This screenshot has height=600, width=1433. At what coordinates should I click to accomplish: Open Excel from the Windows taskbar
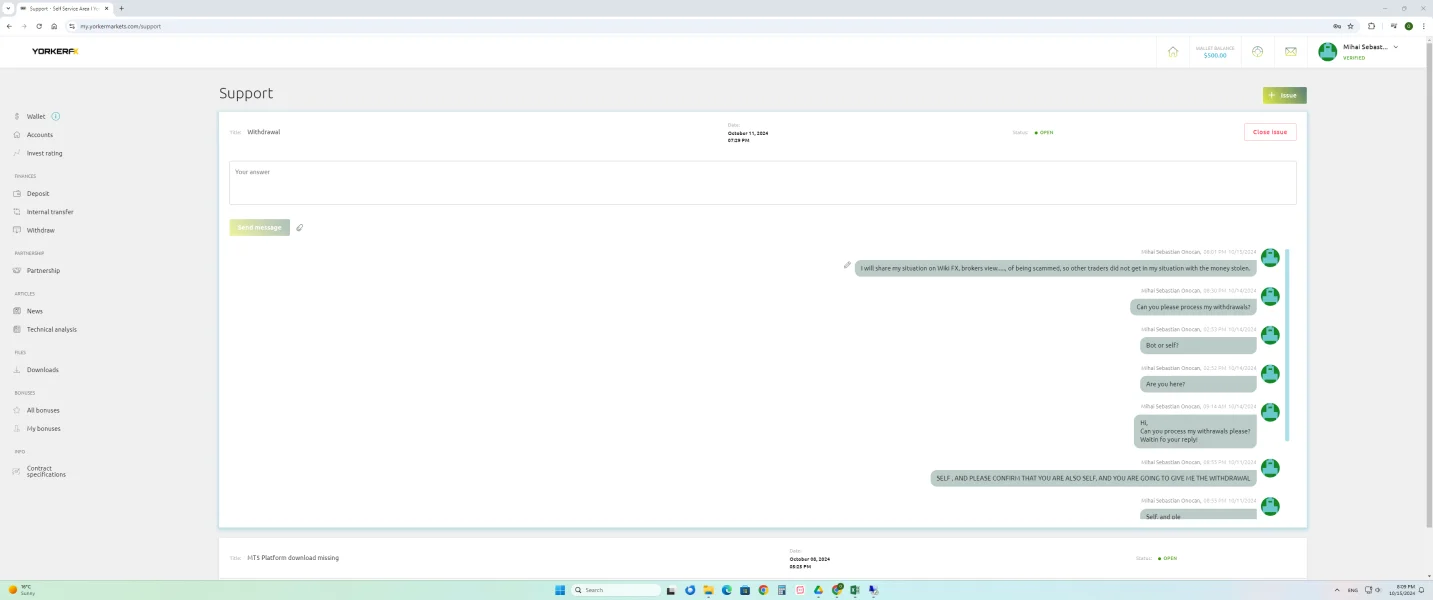point(854,590)
